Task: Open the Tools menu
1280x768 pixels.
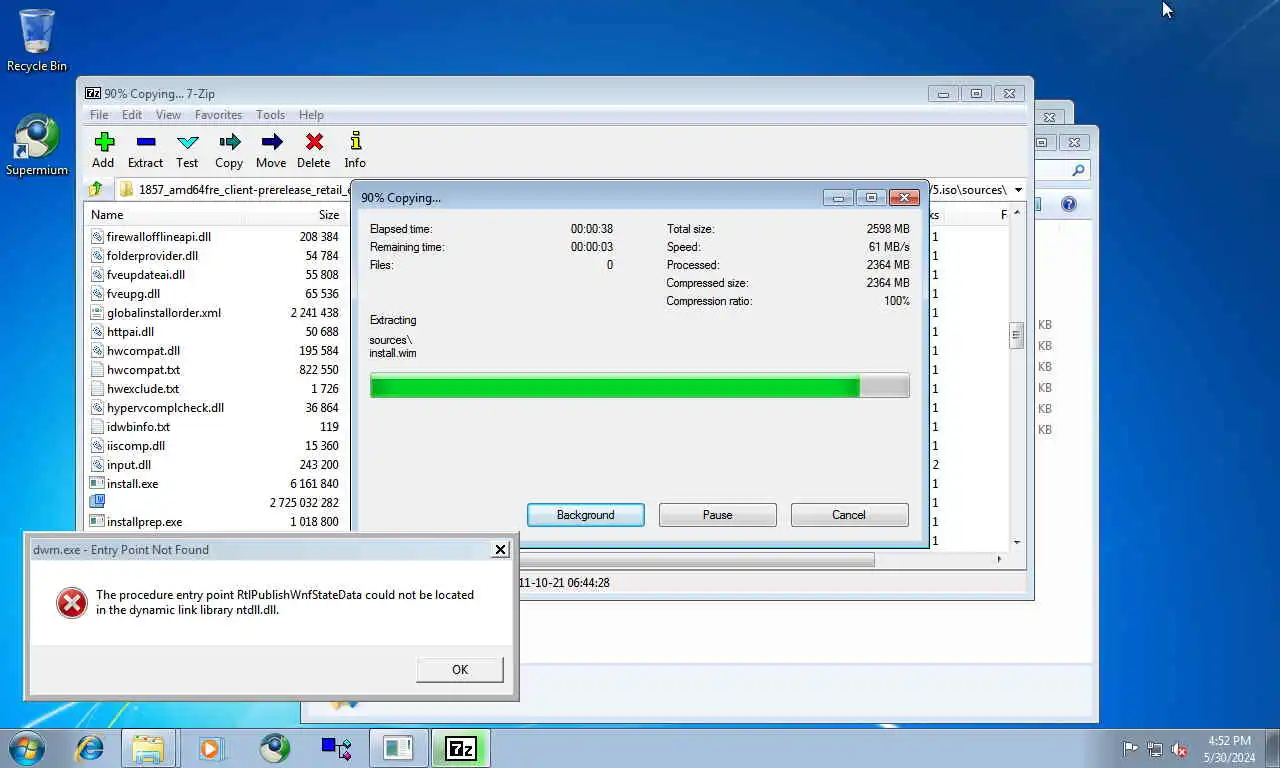Action: (270, 115)
